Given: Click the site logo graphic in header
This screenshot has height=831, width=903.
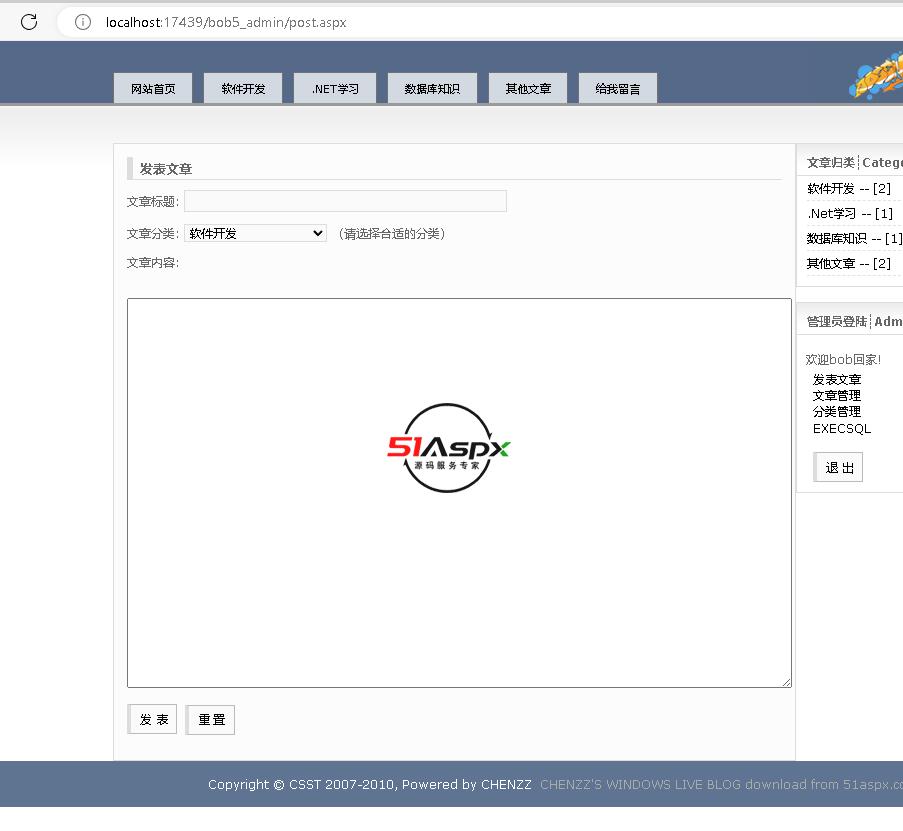Looking at the screenshot, I should 877,75.
